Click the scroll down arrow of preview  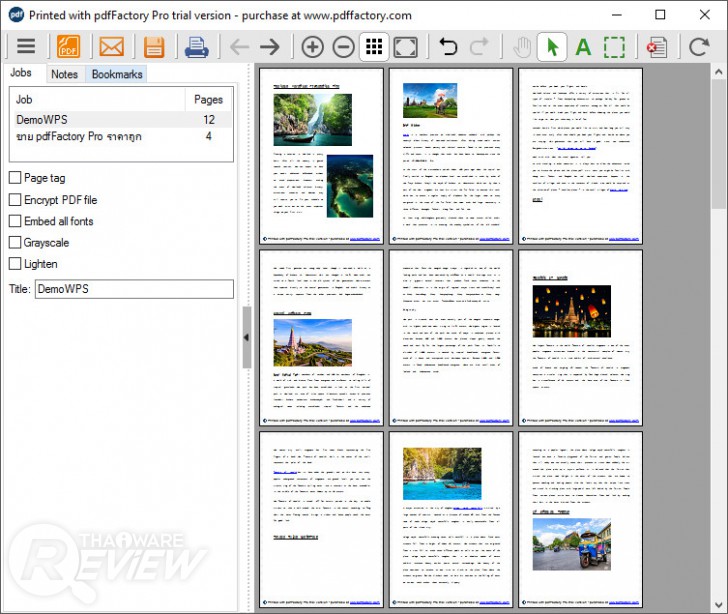[x=719, y=605]
